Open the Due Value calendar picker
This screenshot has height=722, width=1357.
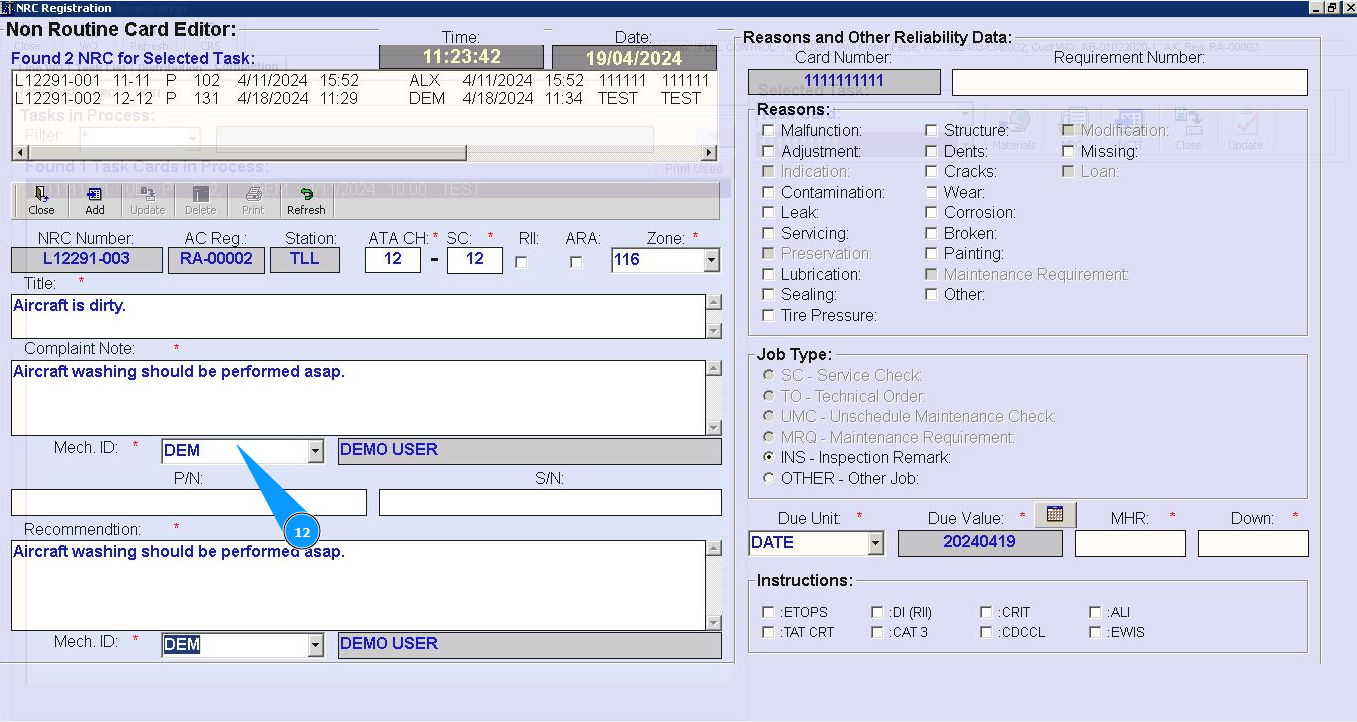[x=1054, y=514]
